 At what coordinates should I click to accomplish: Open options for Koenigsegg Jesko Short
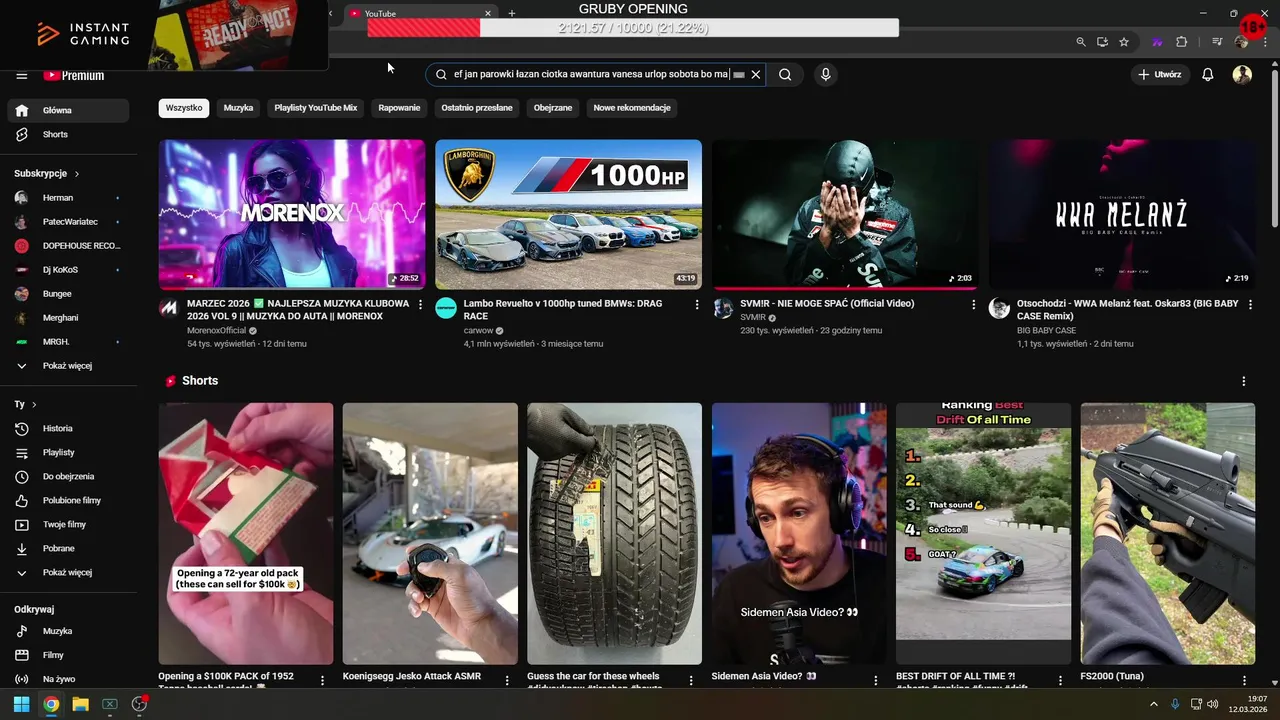pyautogui.click(x=507, y=680)
